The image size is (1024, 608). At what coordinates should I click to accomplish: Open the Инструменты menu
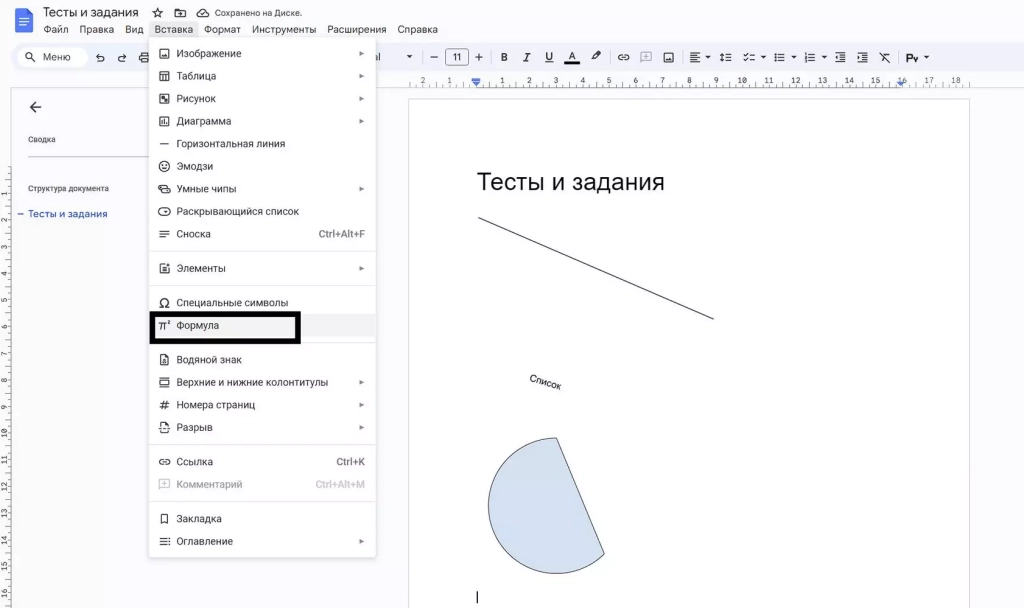pos(284,29)
